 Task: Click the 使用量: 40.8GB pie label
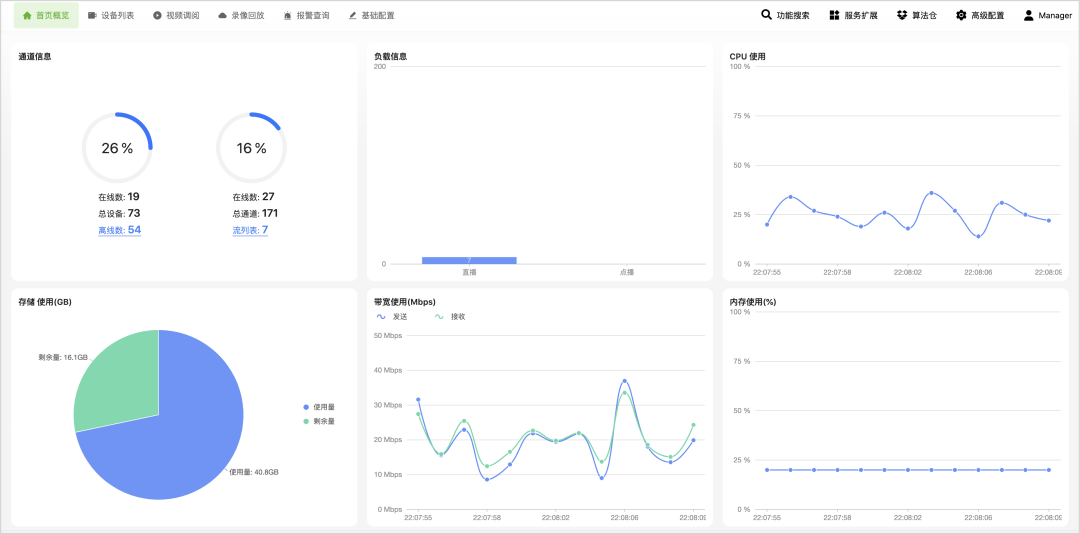click(253, 473)
